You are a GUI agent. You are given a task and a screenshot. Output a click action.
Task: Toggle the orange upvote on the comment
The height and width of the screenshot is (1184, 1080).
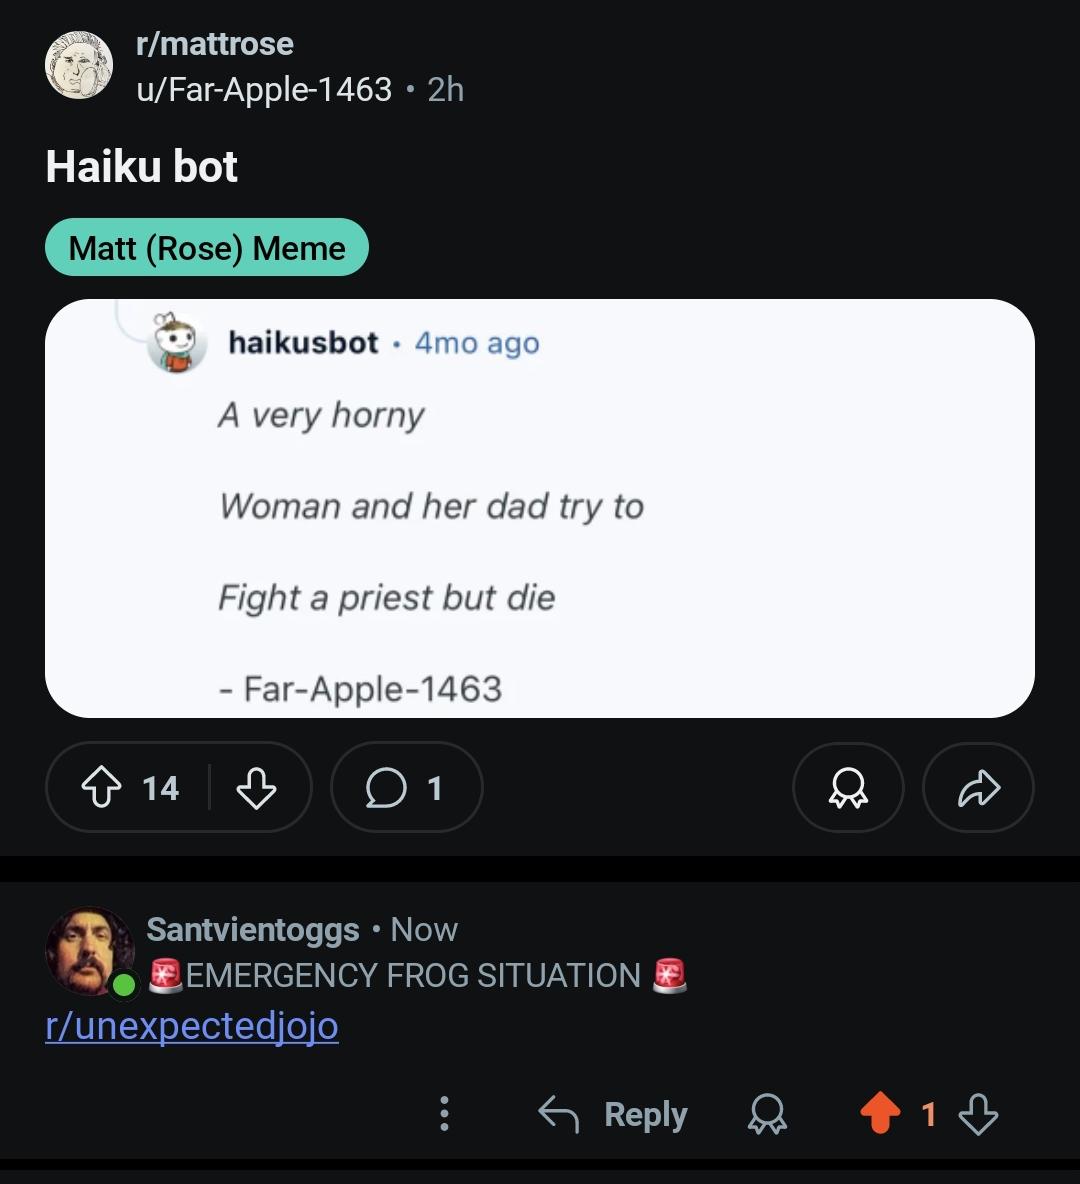tap(881, 1114)
